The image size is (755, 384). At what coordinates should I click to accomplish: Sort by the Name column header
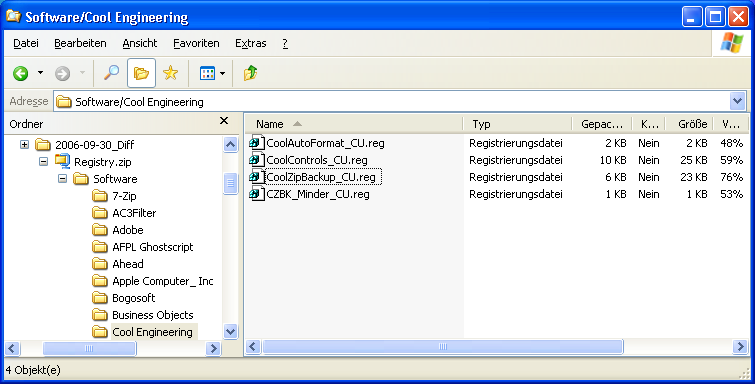[354, 124]
